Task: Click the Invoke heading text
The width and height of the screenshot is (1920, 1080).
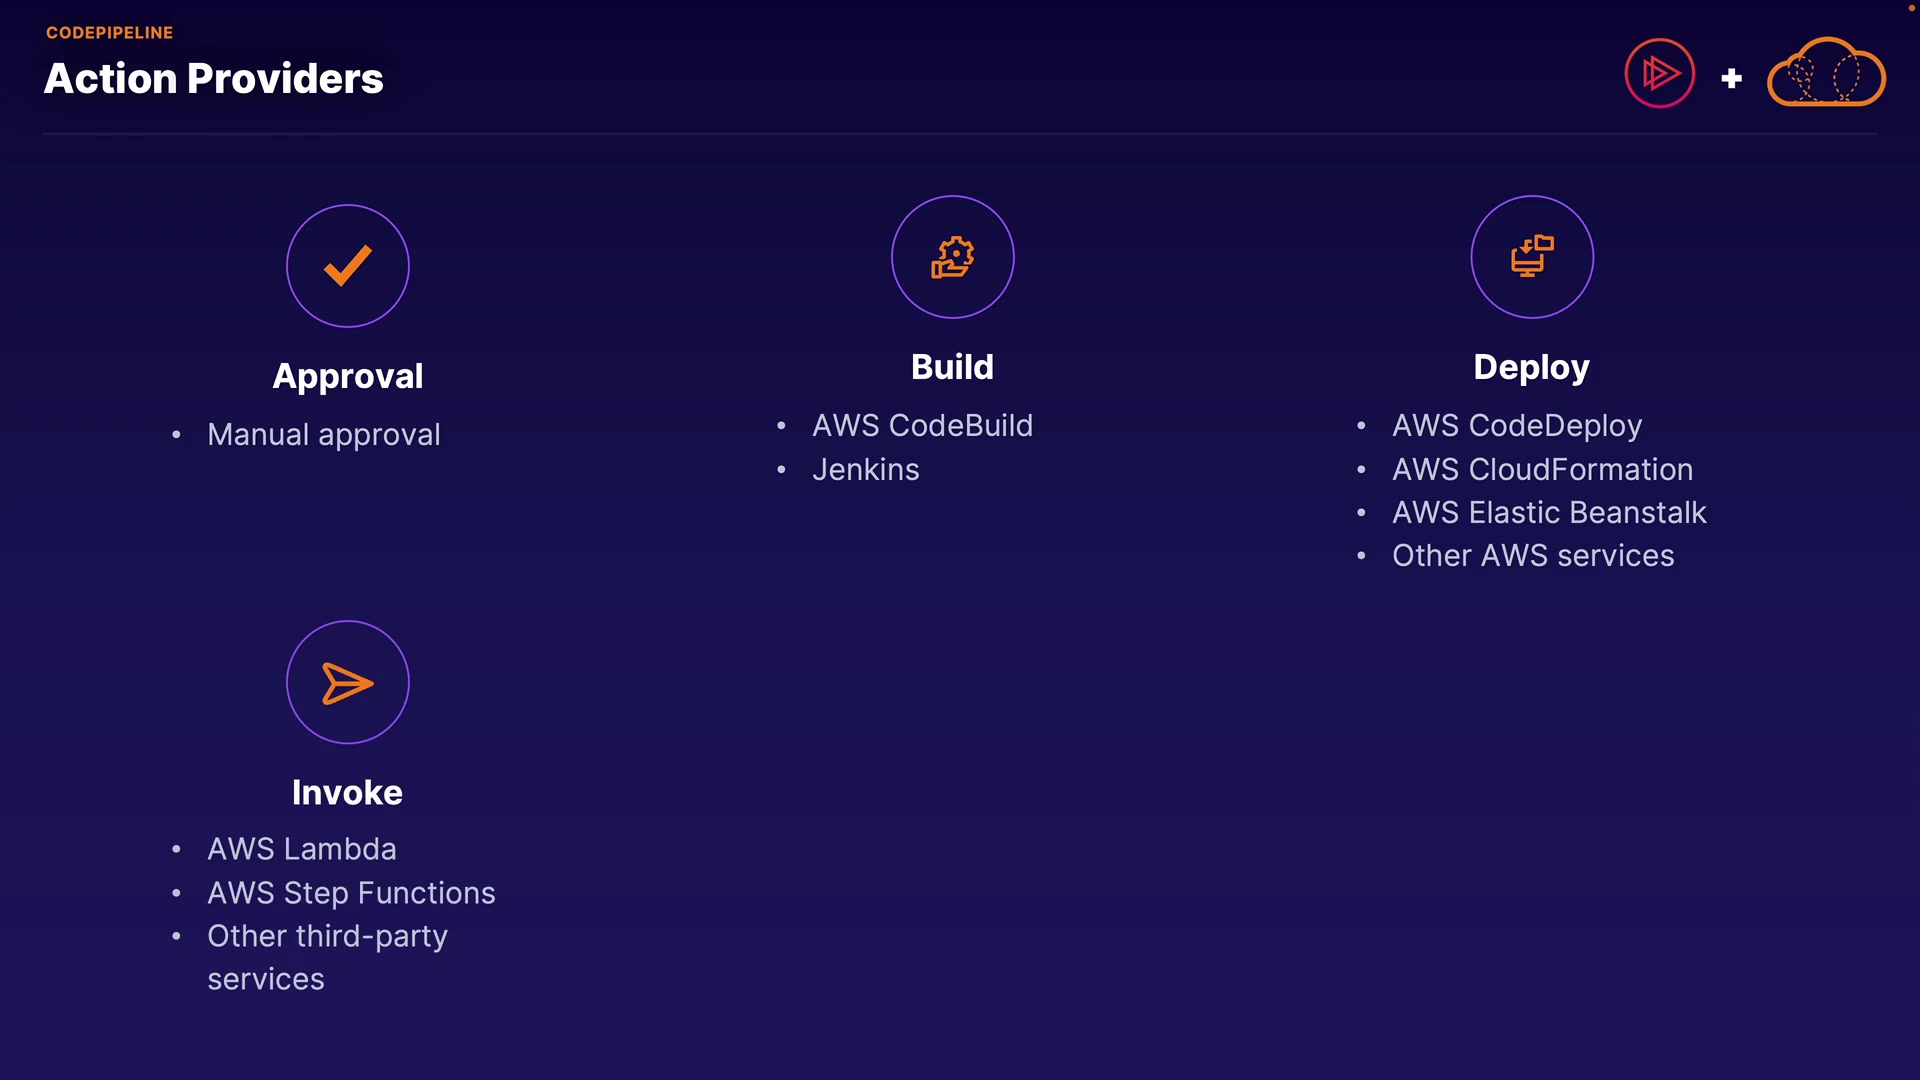Action: pyautogui.click(x=347, y=793)
